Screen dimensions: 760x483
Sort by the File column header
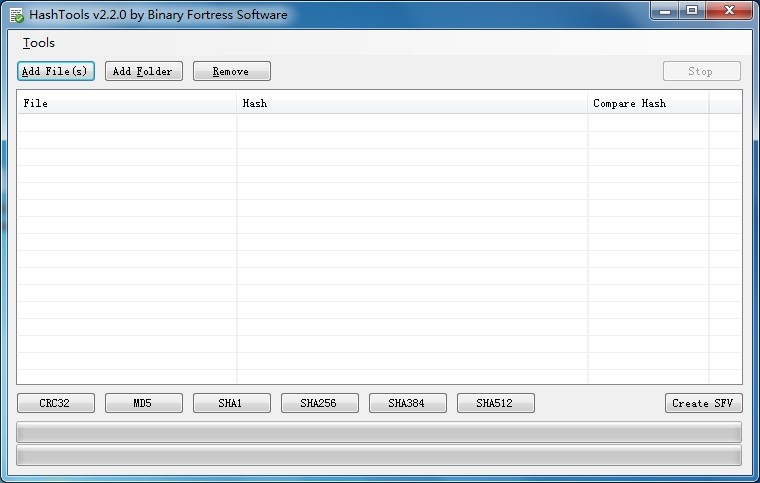126,103
